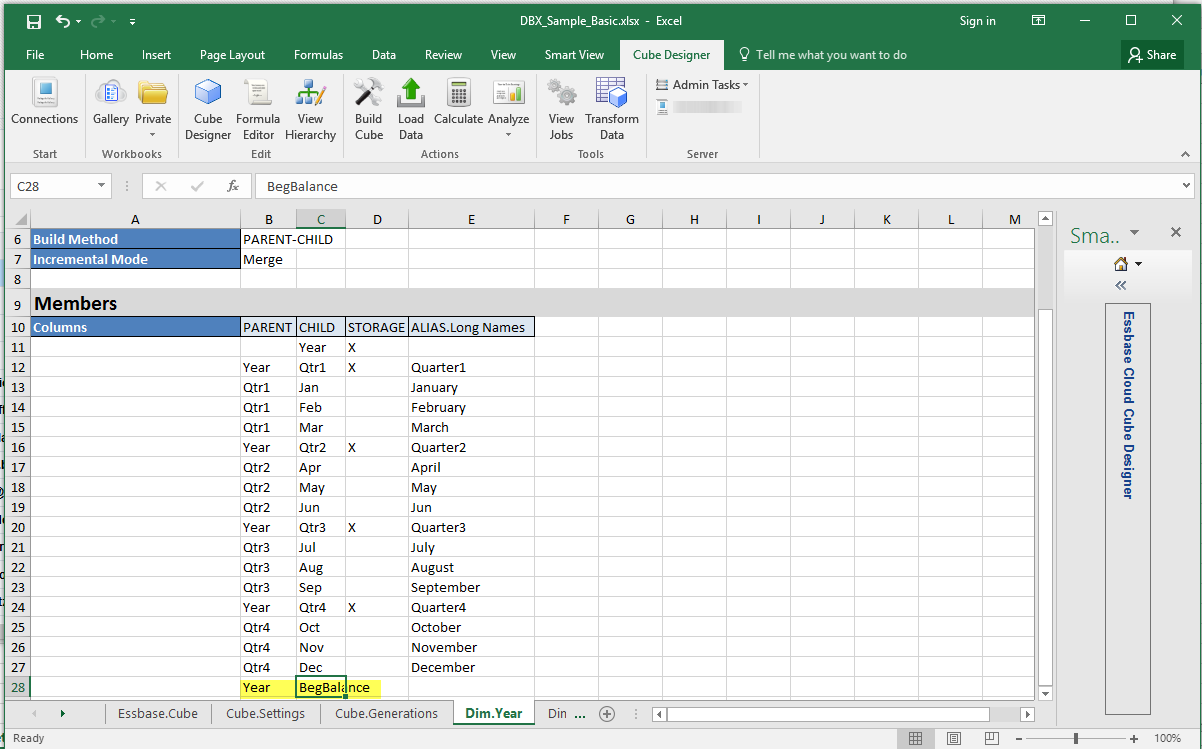1202x749 pixels.
Task: Open the Connections tool in ribbon
Action: 44,103
